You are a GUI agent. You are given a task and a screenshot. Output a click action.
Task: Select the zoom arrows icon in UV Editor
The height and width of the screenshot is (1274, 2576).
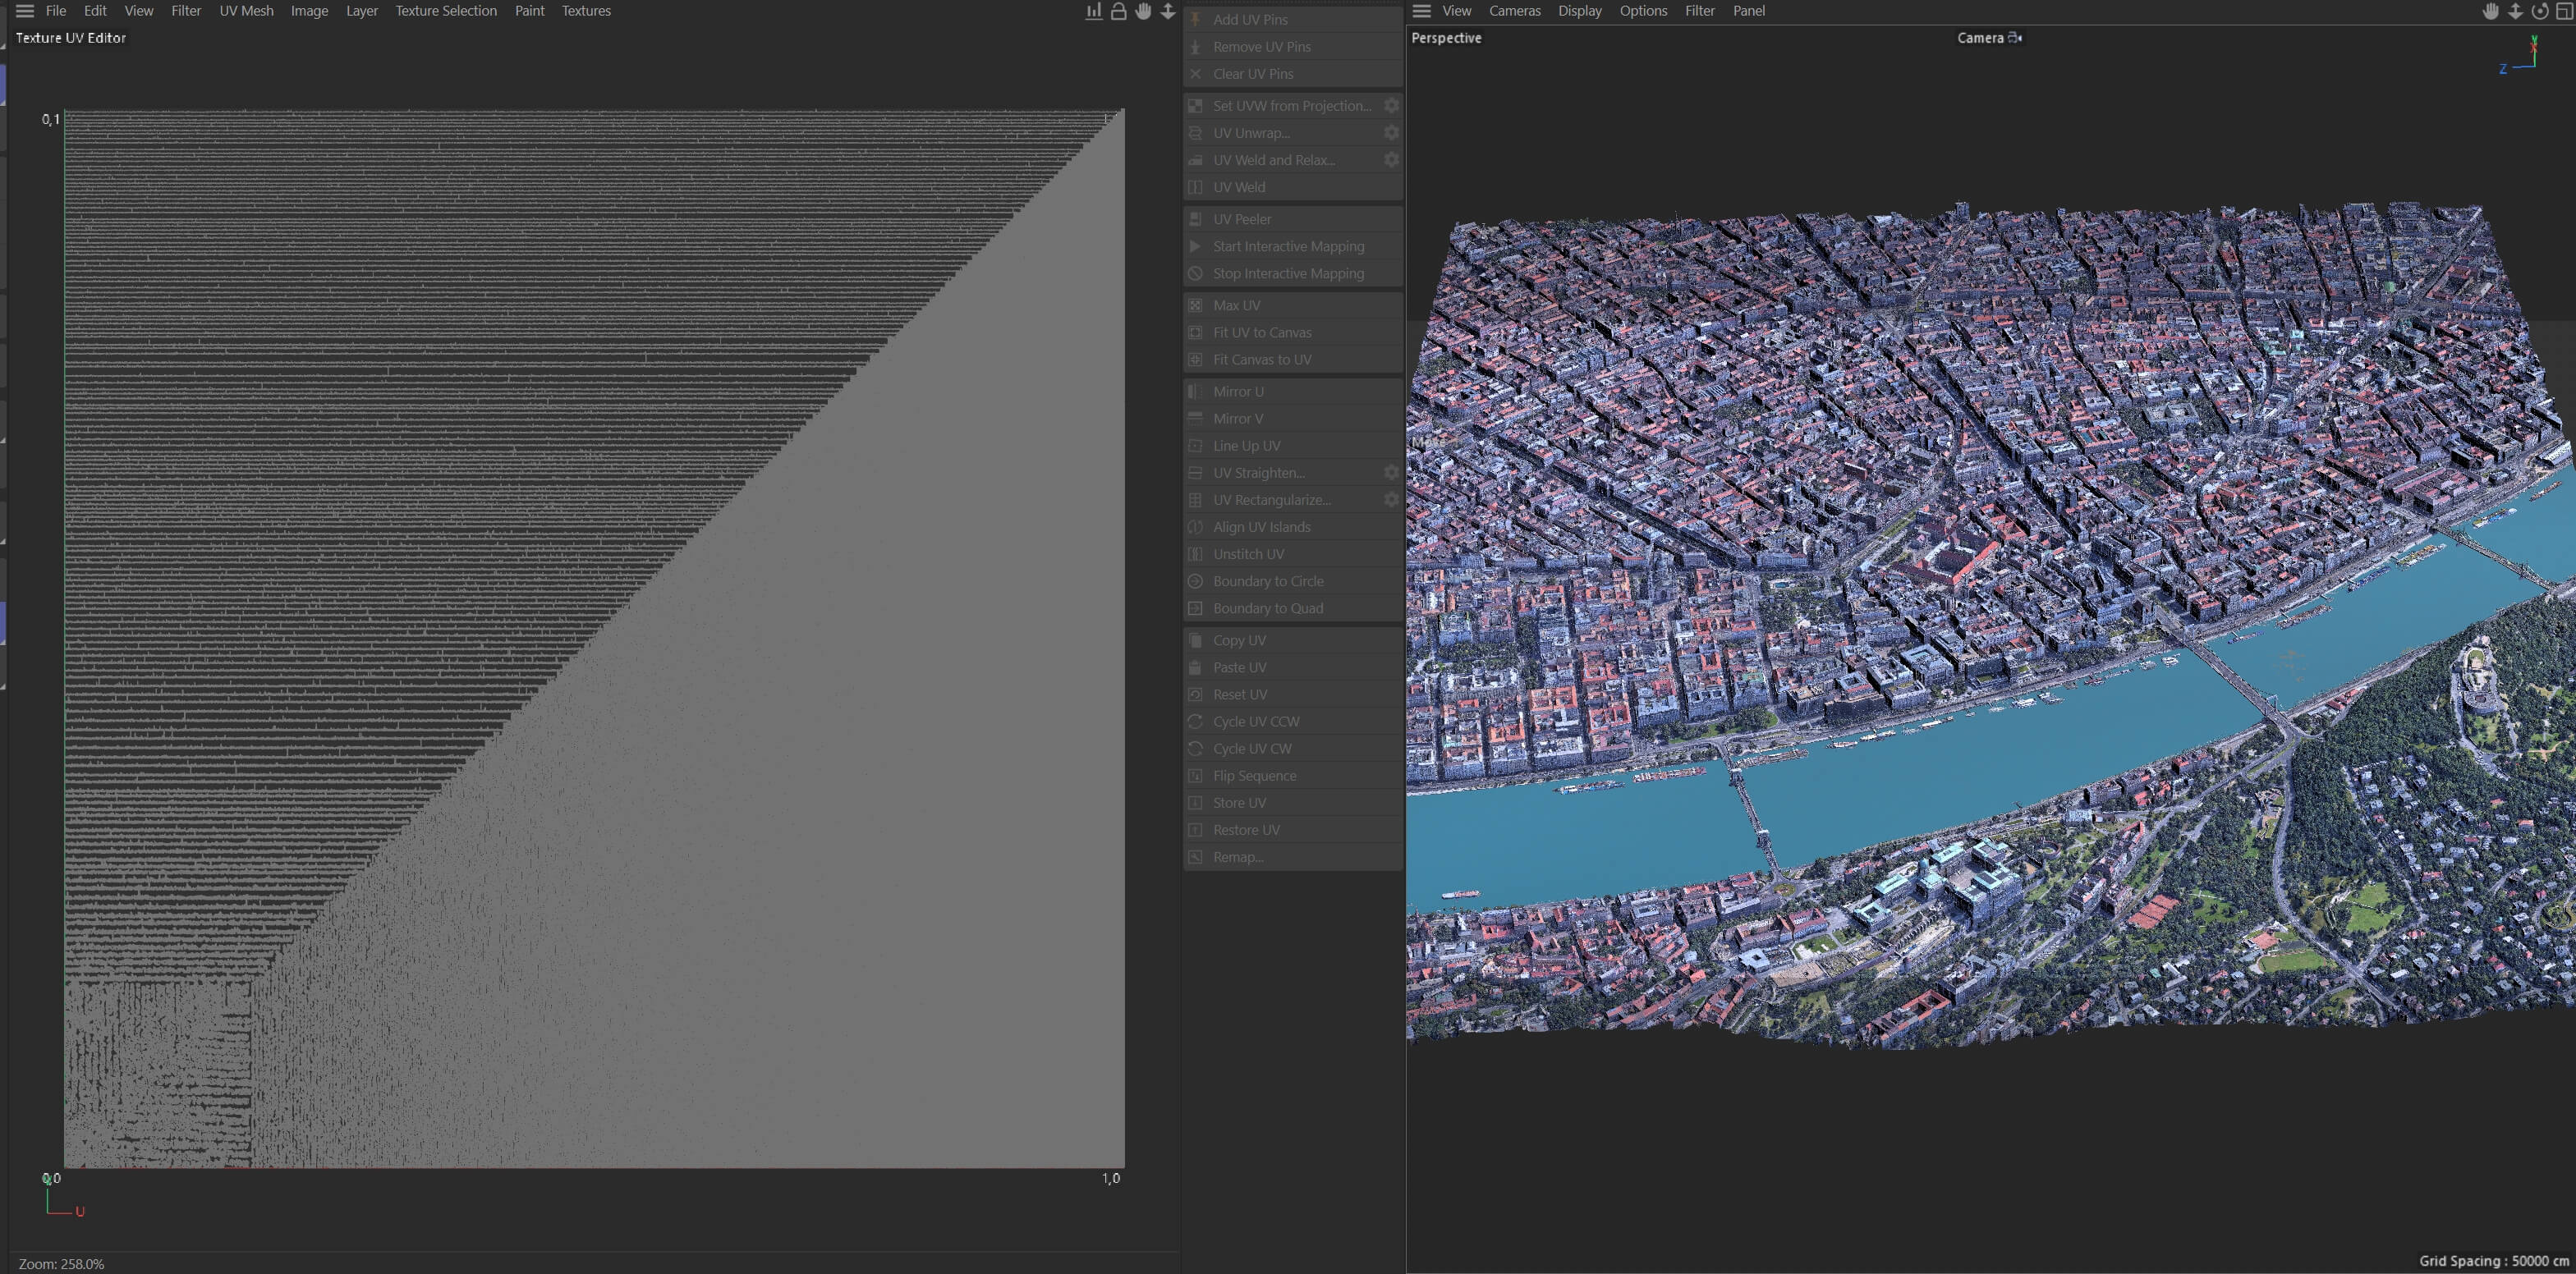[1168, 11]
